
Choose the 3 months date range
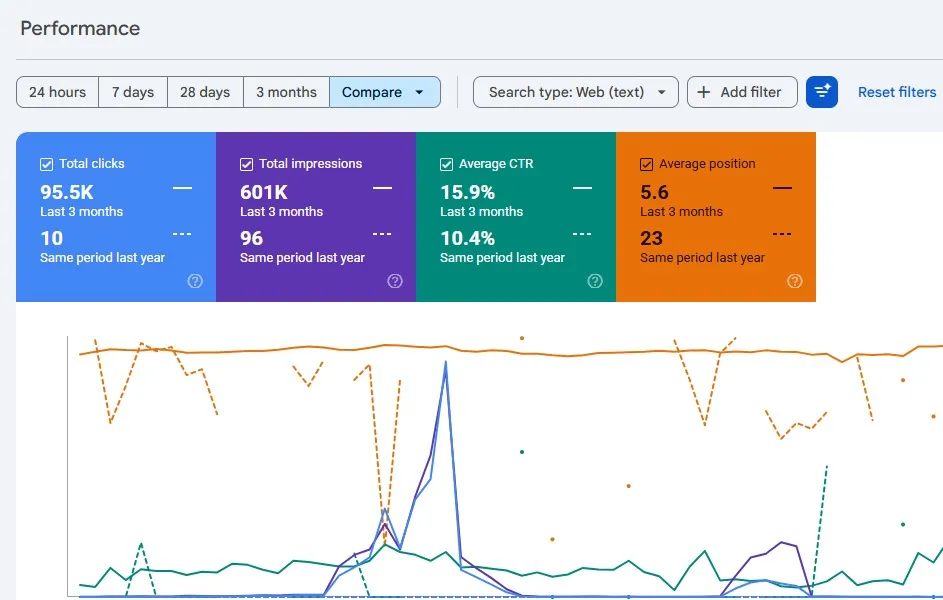tap(286, 92)
